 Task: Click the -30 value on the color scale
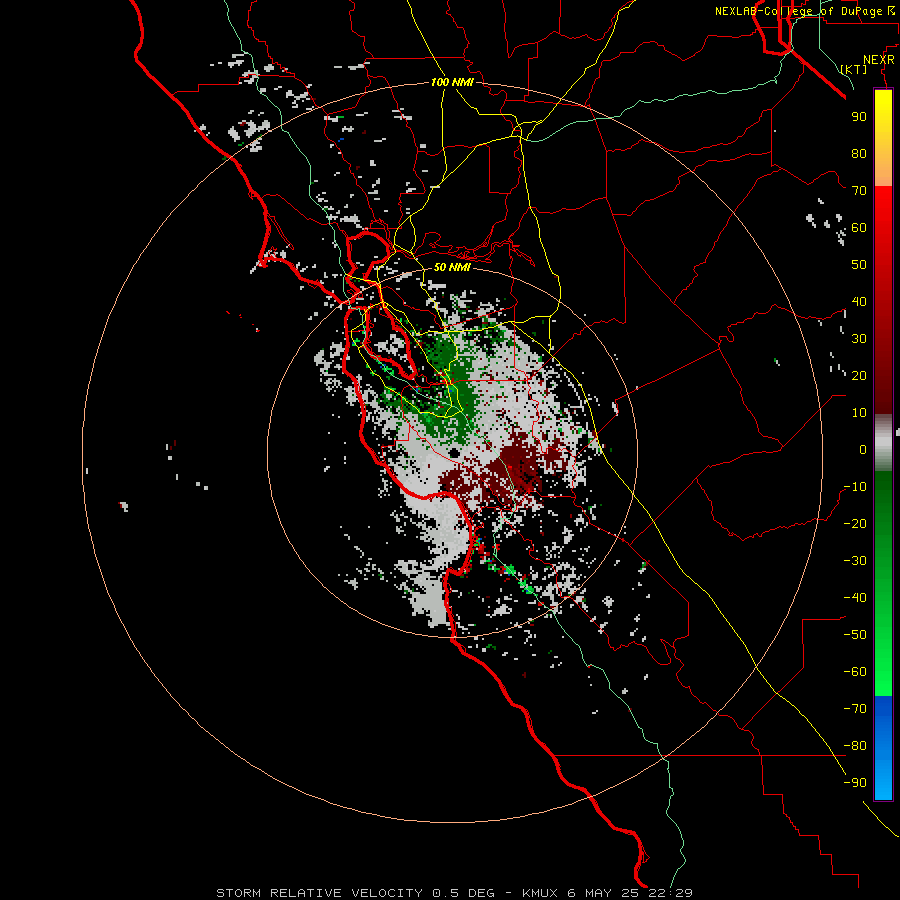pyautogui.click(x=855, y=561)
